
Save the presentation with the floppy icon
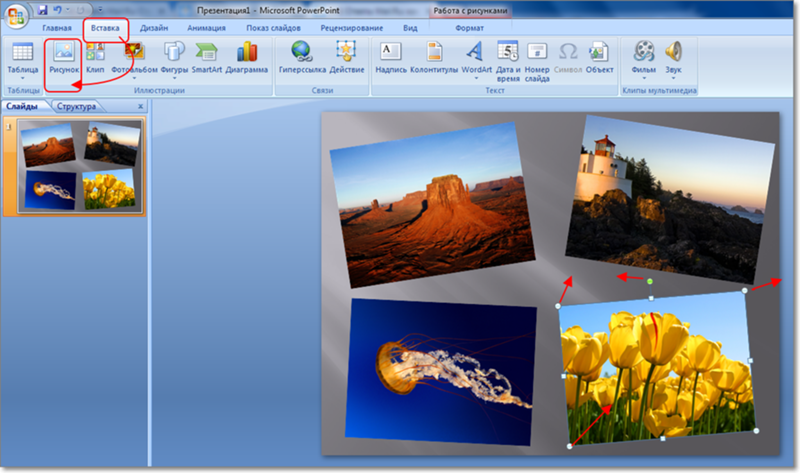43,10
